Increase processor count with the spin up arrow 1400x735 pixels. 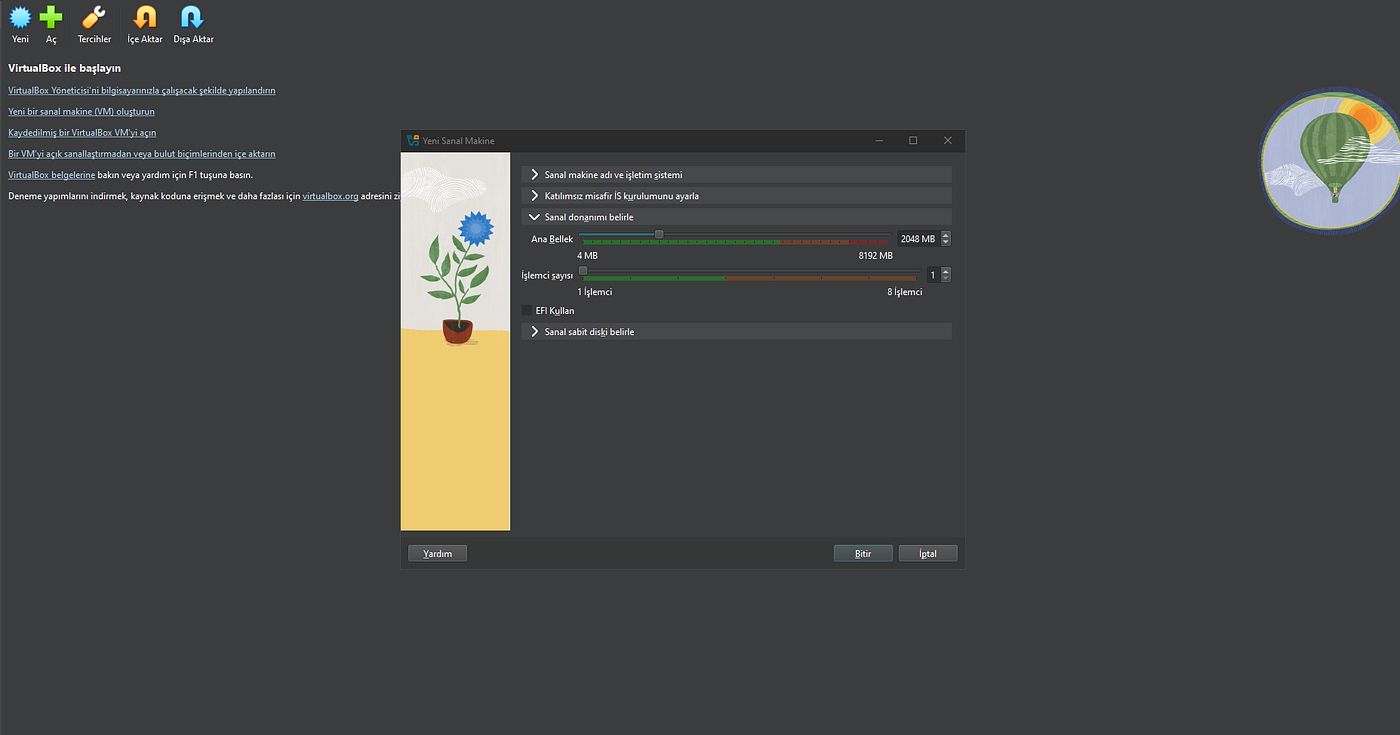[946, 272]
